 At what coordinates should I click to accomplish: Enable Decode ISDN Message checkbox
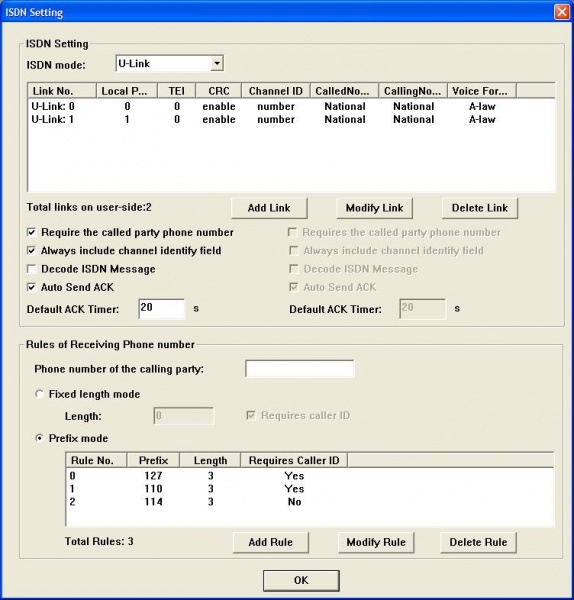pyautogui.click(x=31, y=269)
